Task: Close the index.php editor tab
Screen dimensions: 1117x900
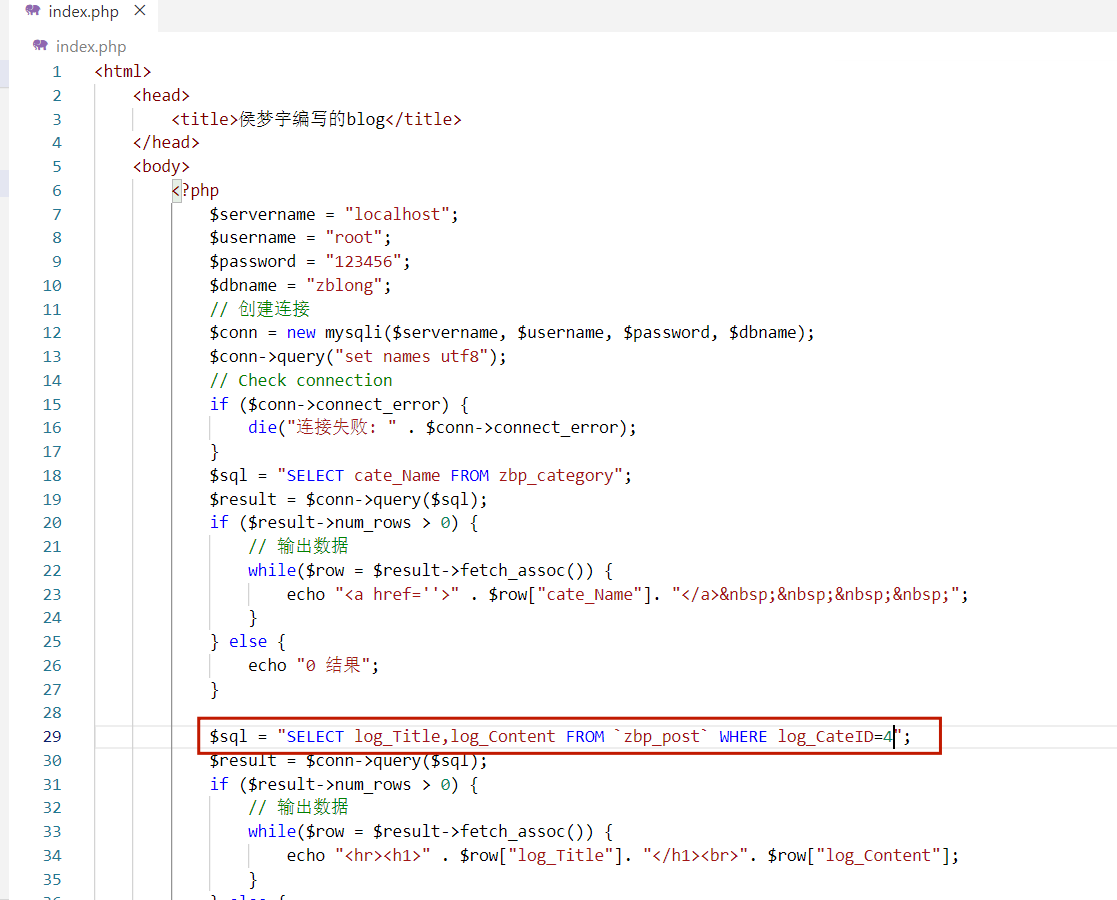Action: click(140, 11)
